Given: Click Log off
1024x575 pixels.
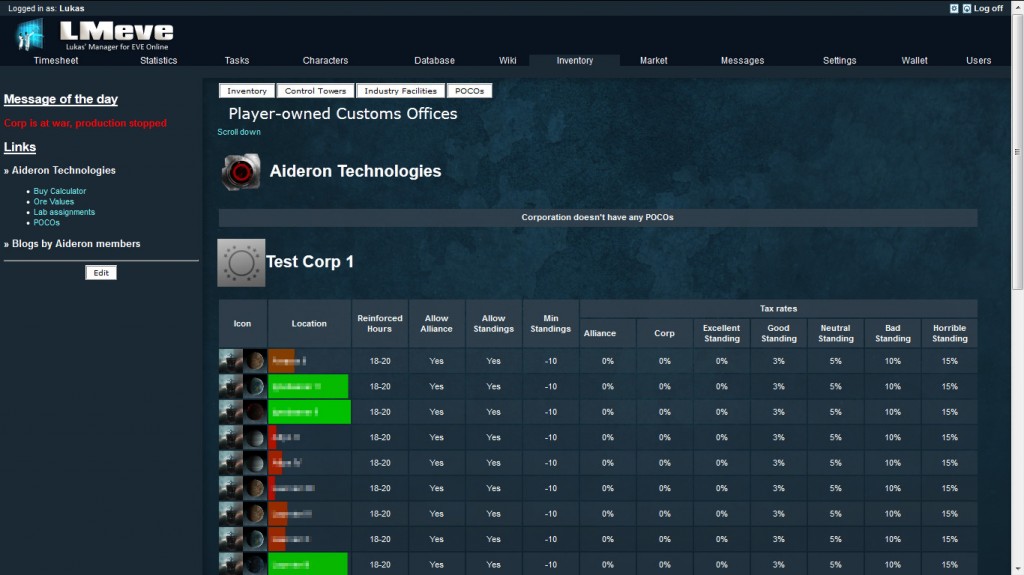Looking at the screenshot, I should (x=988, y=8).
